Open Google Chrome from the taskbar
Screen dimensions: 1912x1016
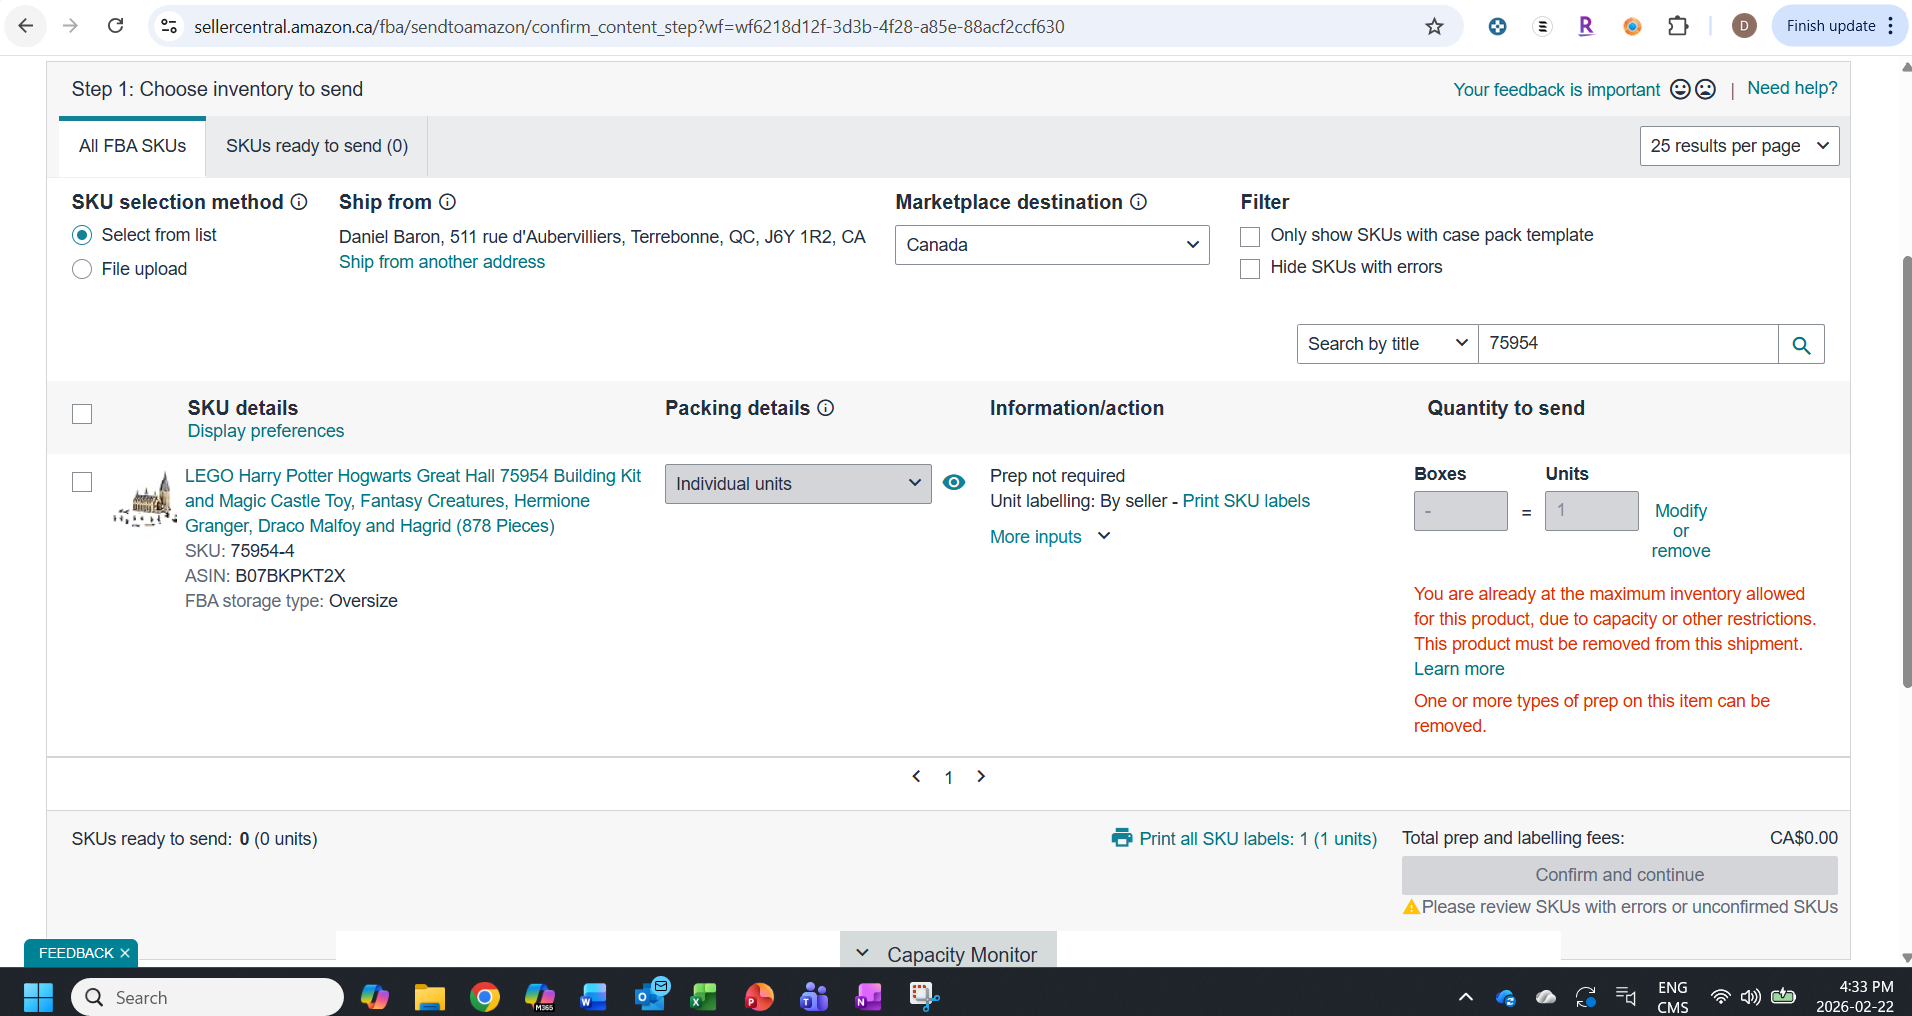[x=484, y=997]
